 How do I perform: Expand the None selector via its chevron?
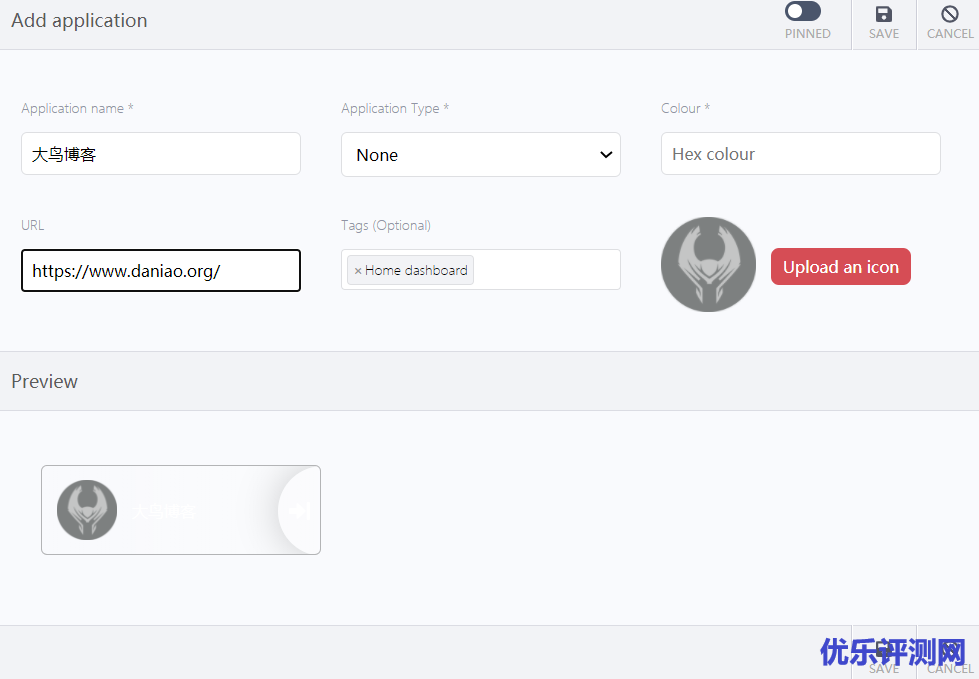pos(605,154)
